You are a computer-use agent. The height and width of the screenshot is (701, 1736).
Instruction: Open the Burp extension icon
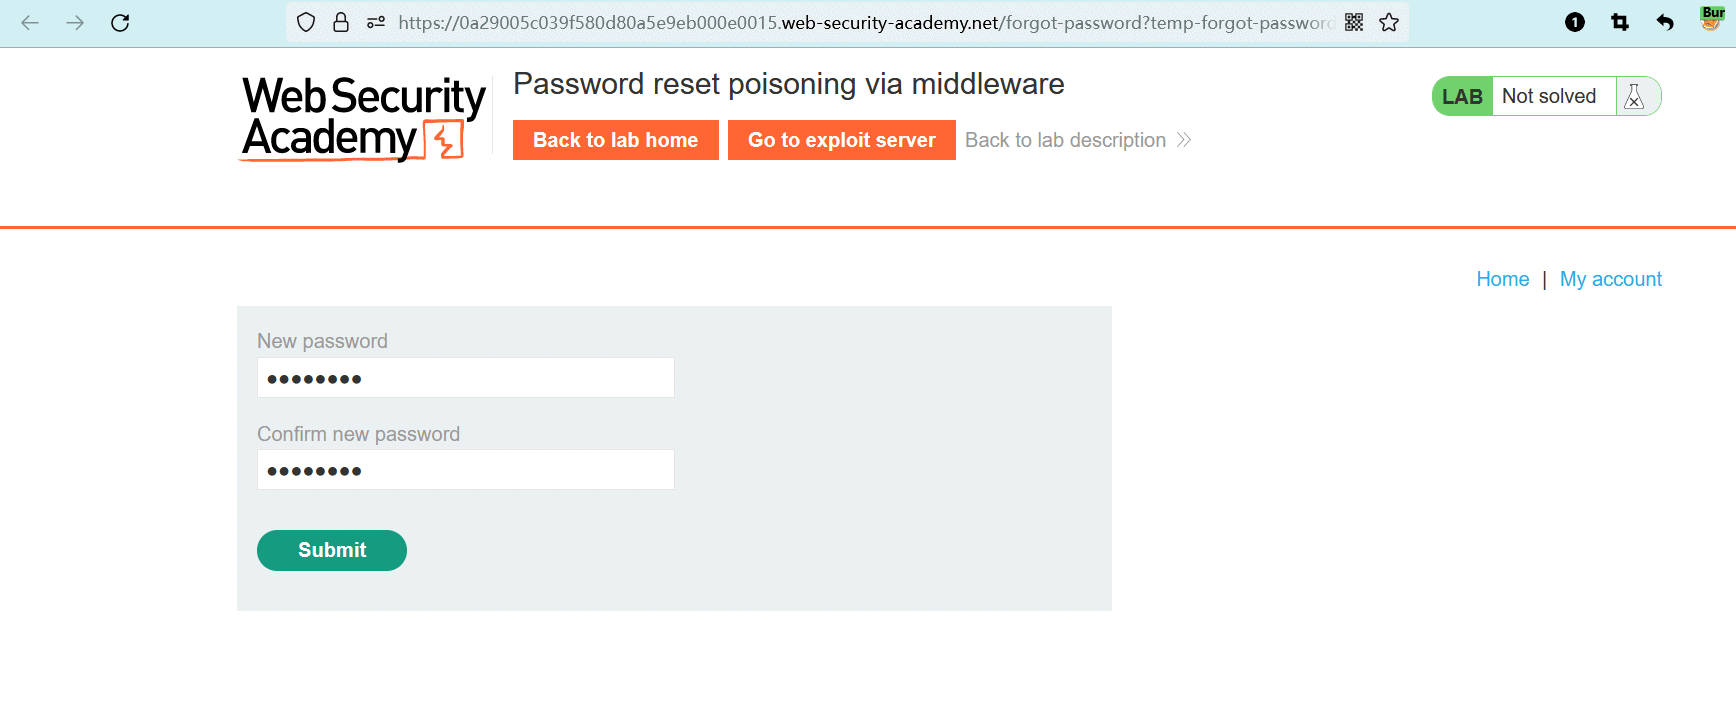point(1712,19)
